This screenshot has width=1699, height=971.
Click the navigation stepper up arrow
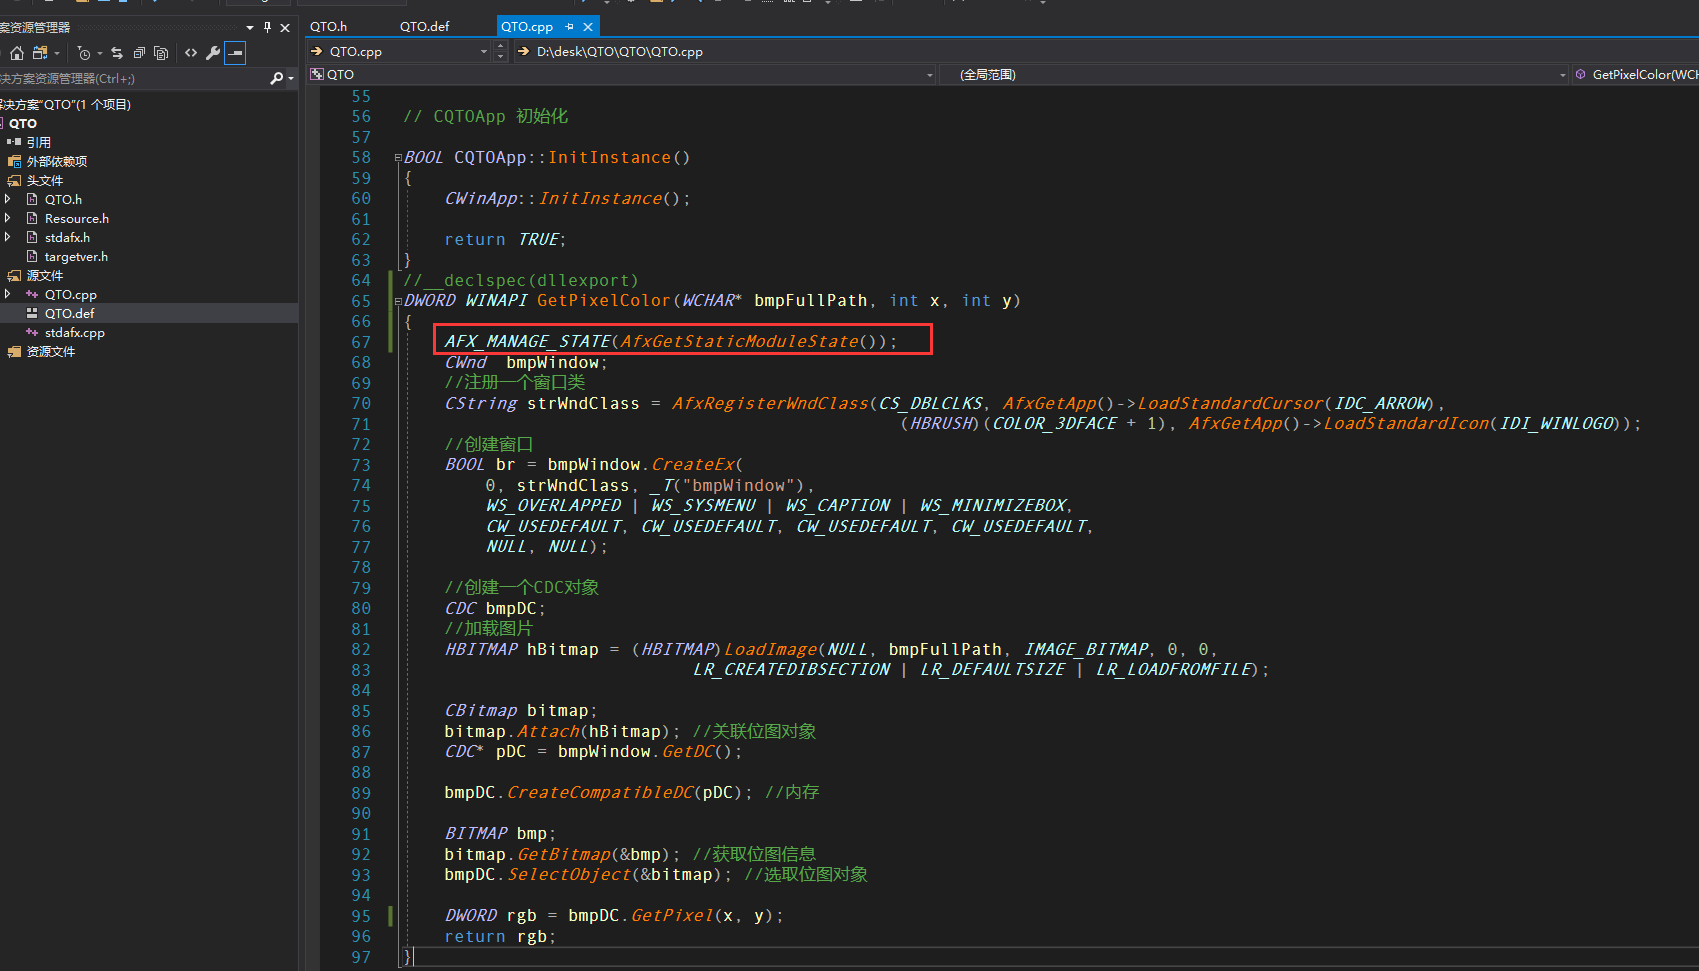(501, 46)
